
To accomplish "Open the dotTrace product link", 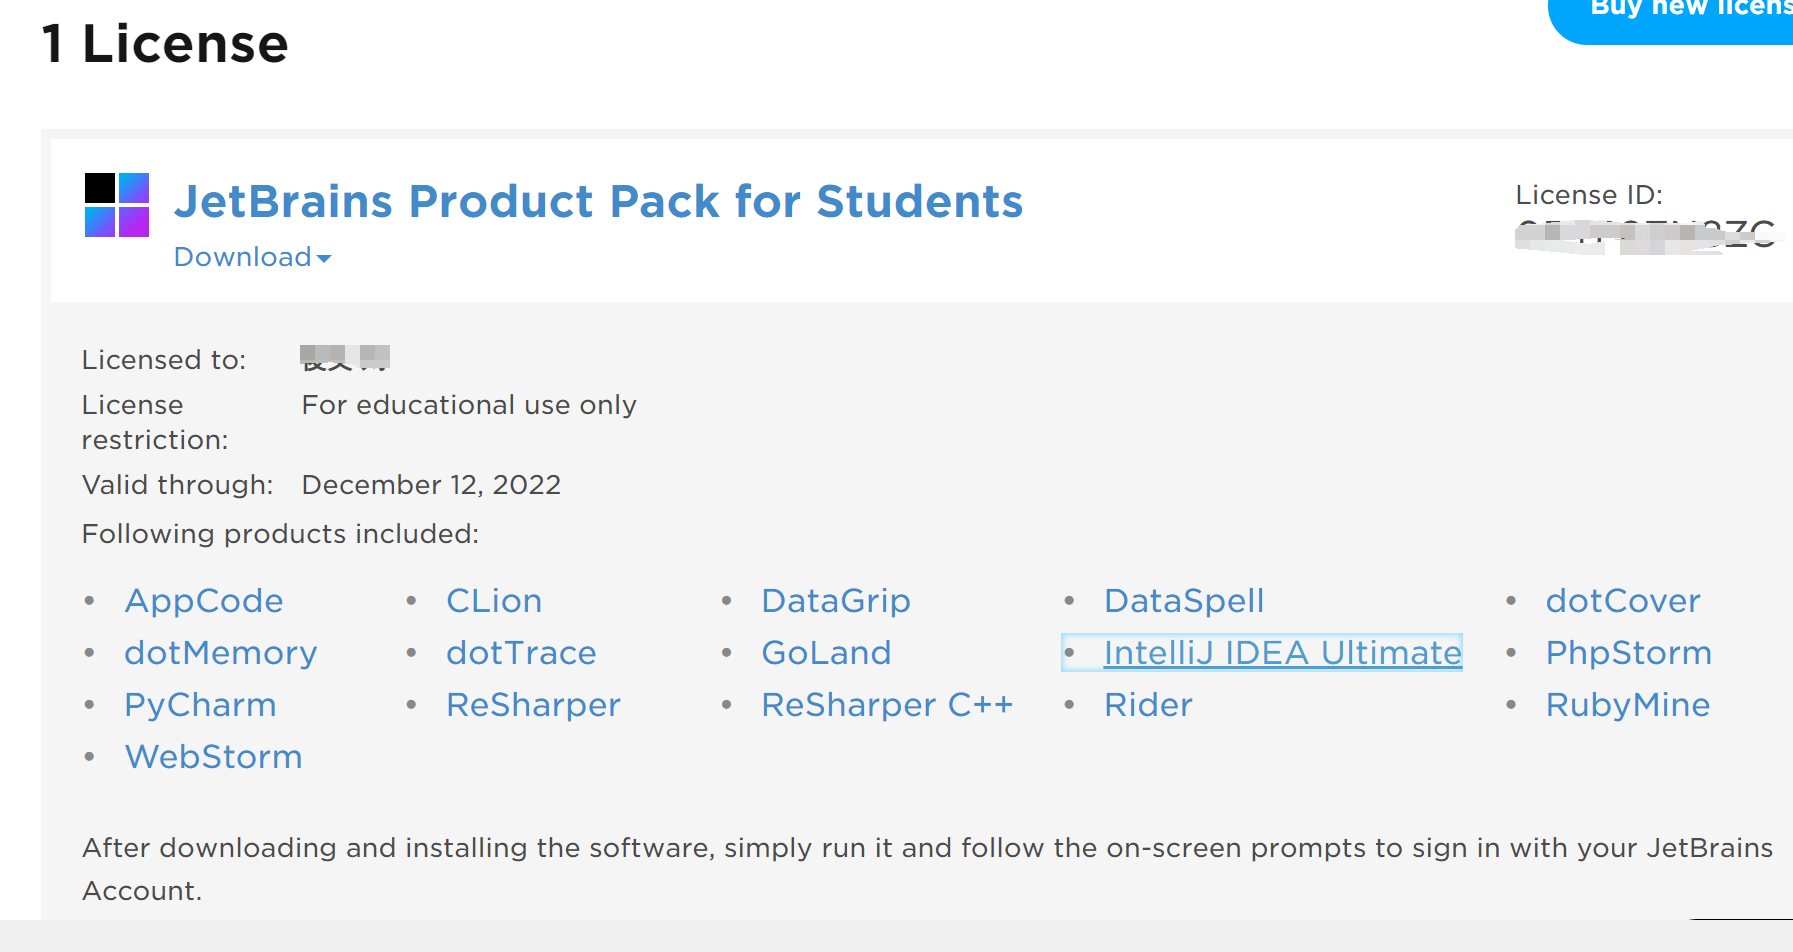I will tap(521, 653).
